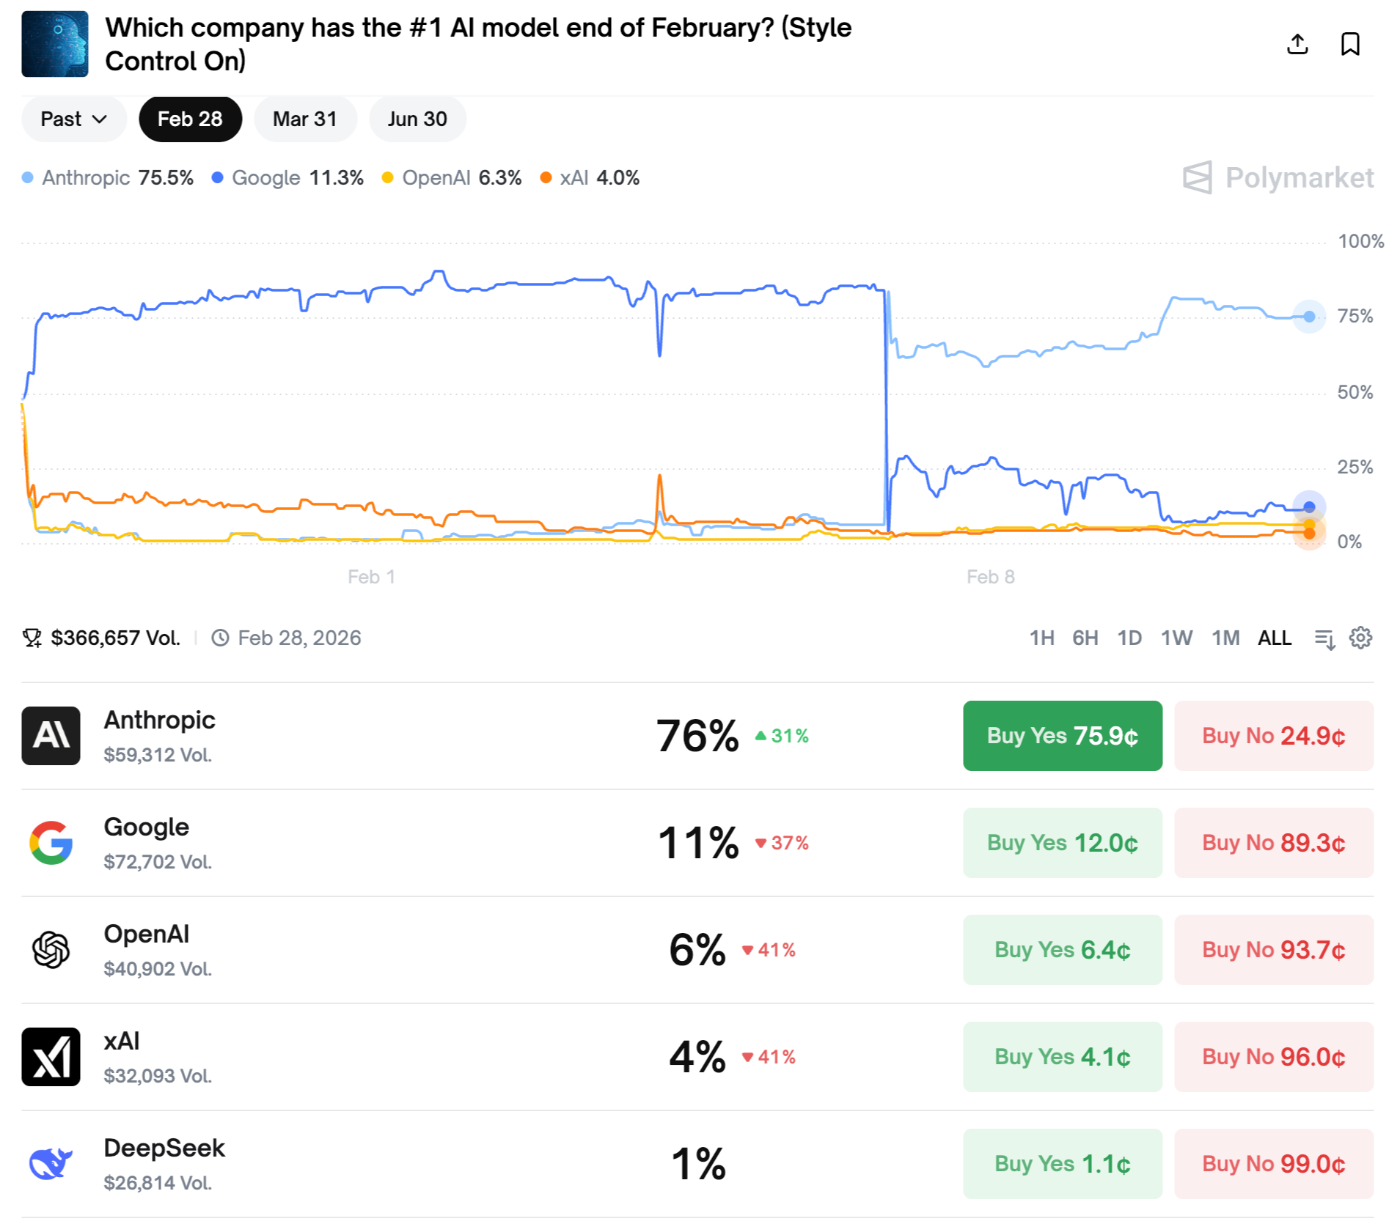
Task: Click the share icon
Action: [x=1297, y=44]
